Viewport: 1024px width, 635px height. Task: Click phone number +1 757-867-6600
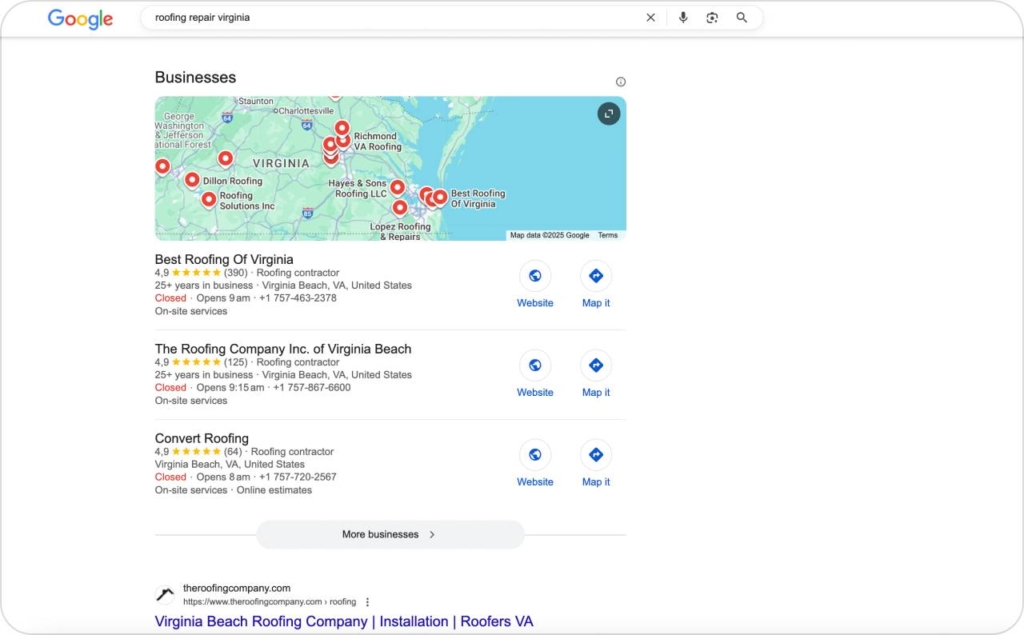tap(312, 387)
